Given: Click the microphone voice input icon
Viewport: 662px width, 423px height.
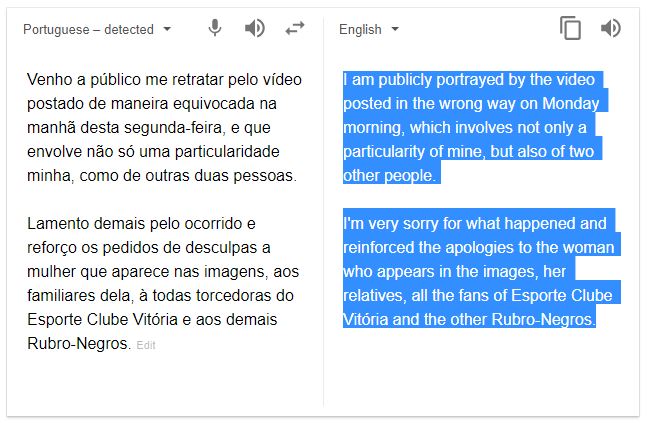Looking at the screenshot, I should click(x=215, y=28).
